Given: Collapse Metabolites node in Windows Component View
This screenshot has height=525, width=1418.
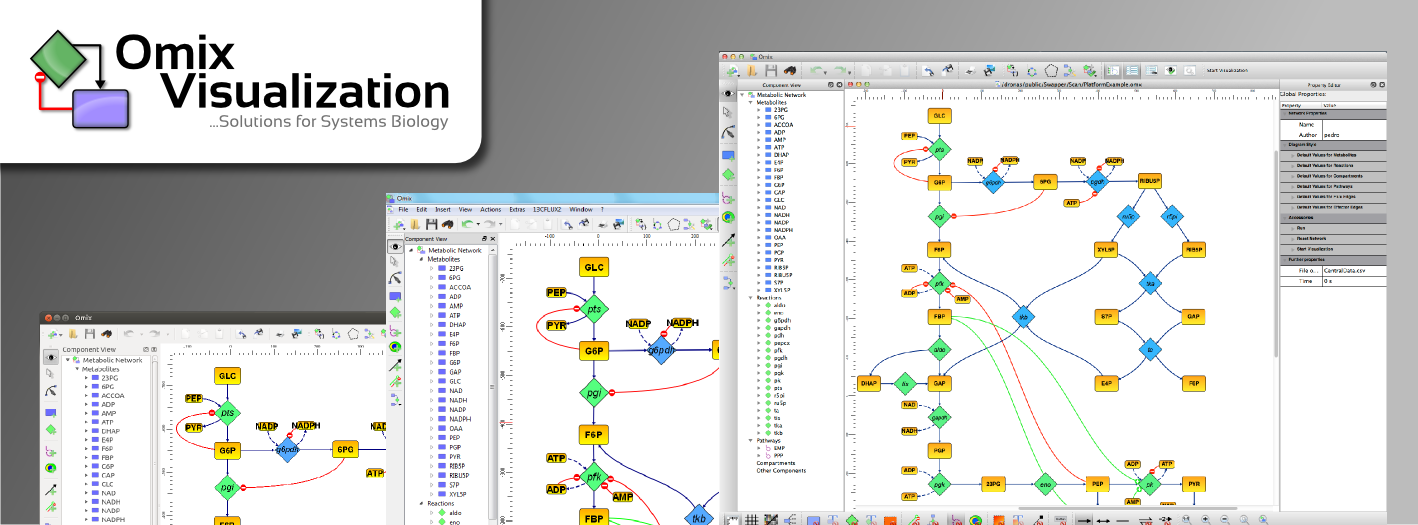Looking at the screenshot, I should [x=421, y=259].
